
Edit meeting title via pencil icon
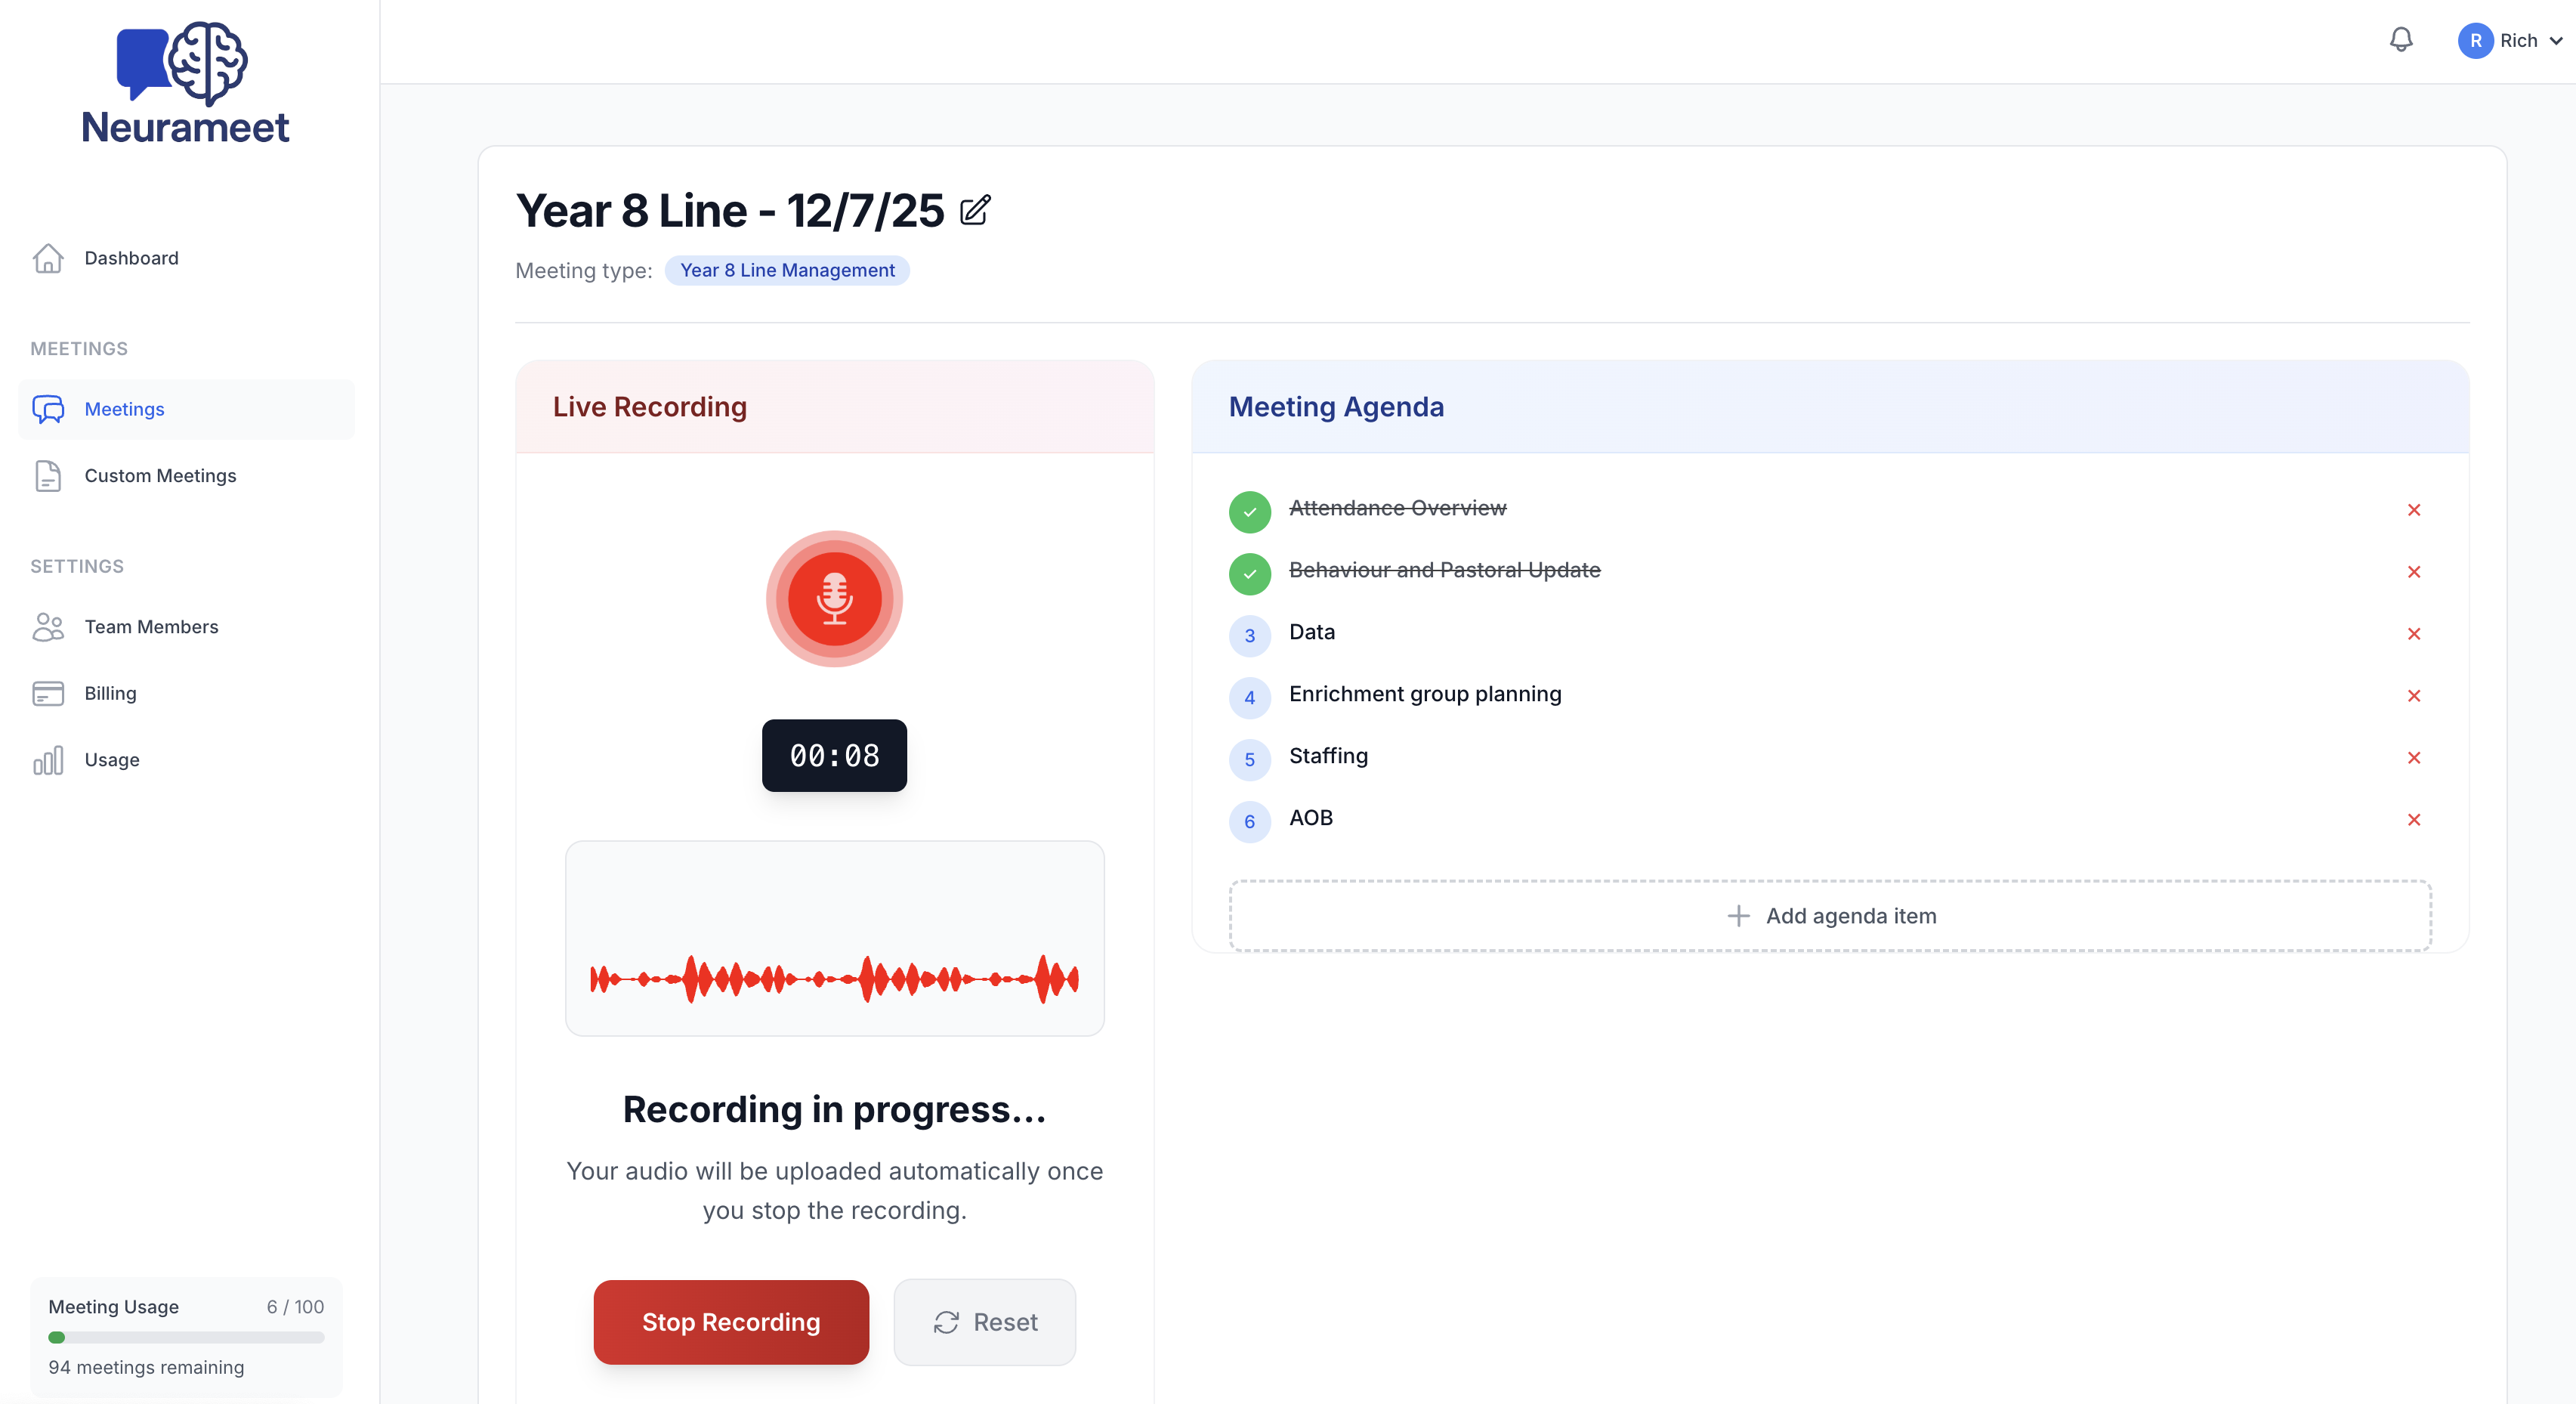coord(976,211)
